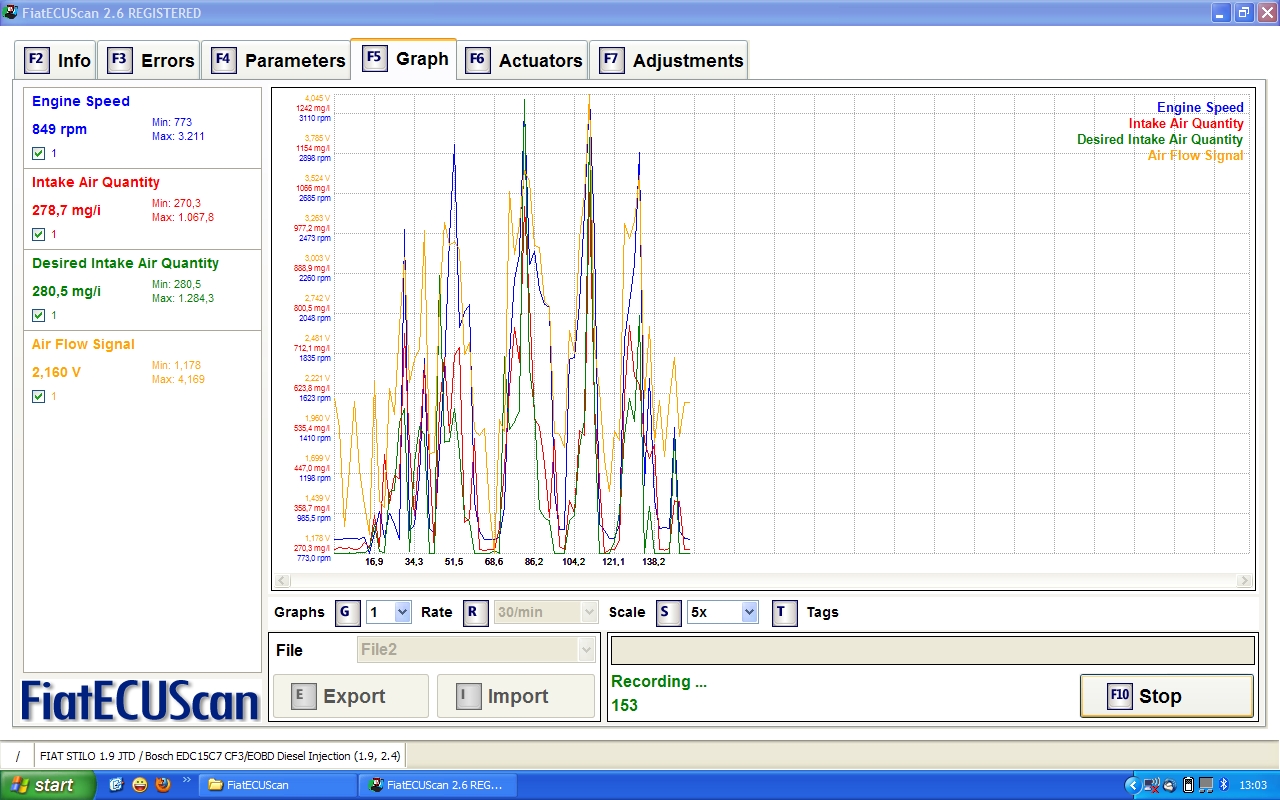Click the 280,5 mg/i desired air value
Screen dimensions: 1280x800
66,291
